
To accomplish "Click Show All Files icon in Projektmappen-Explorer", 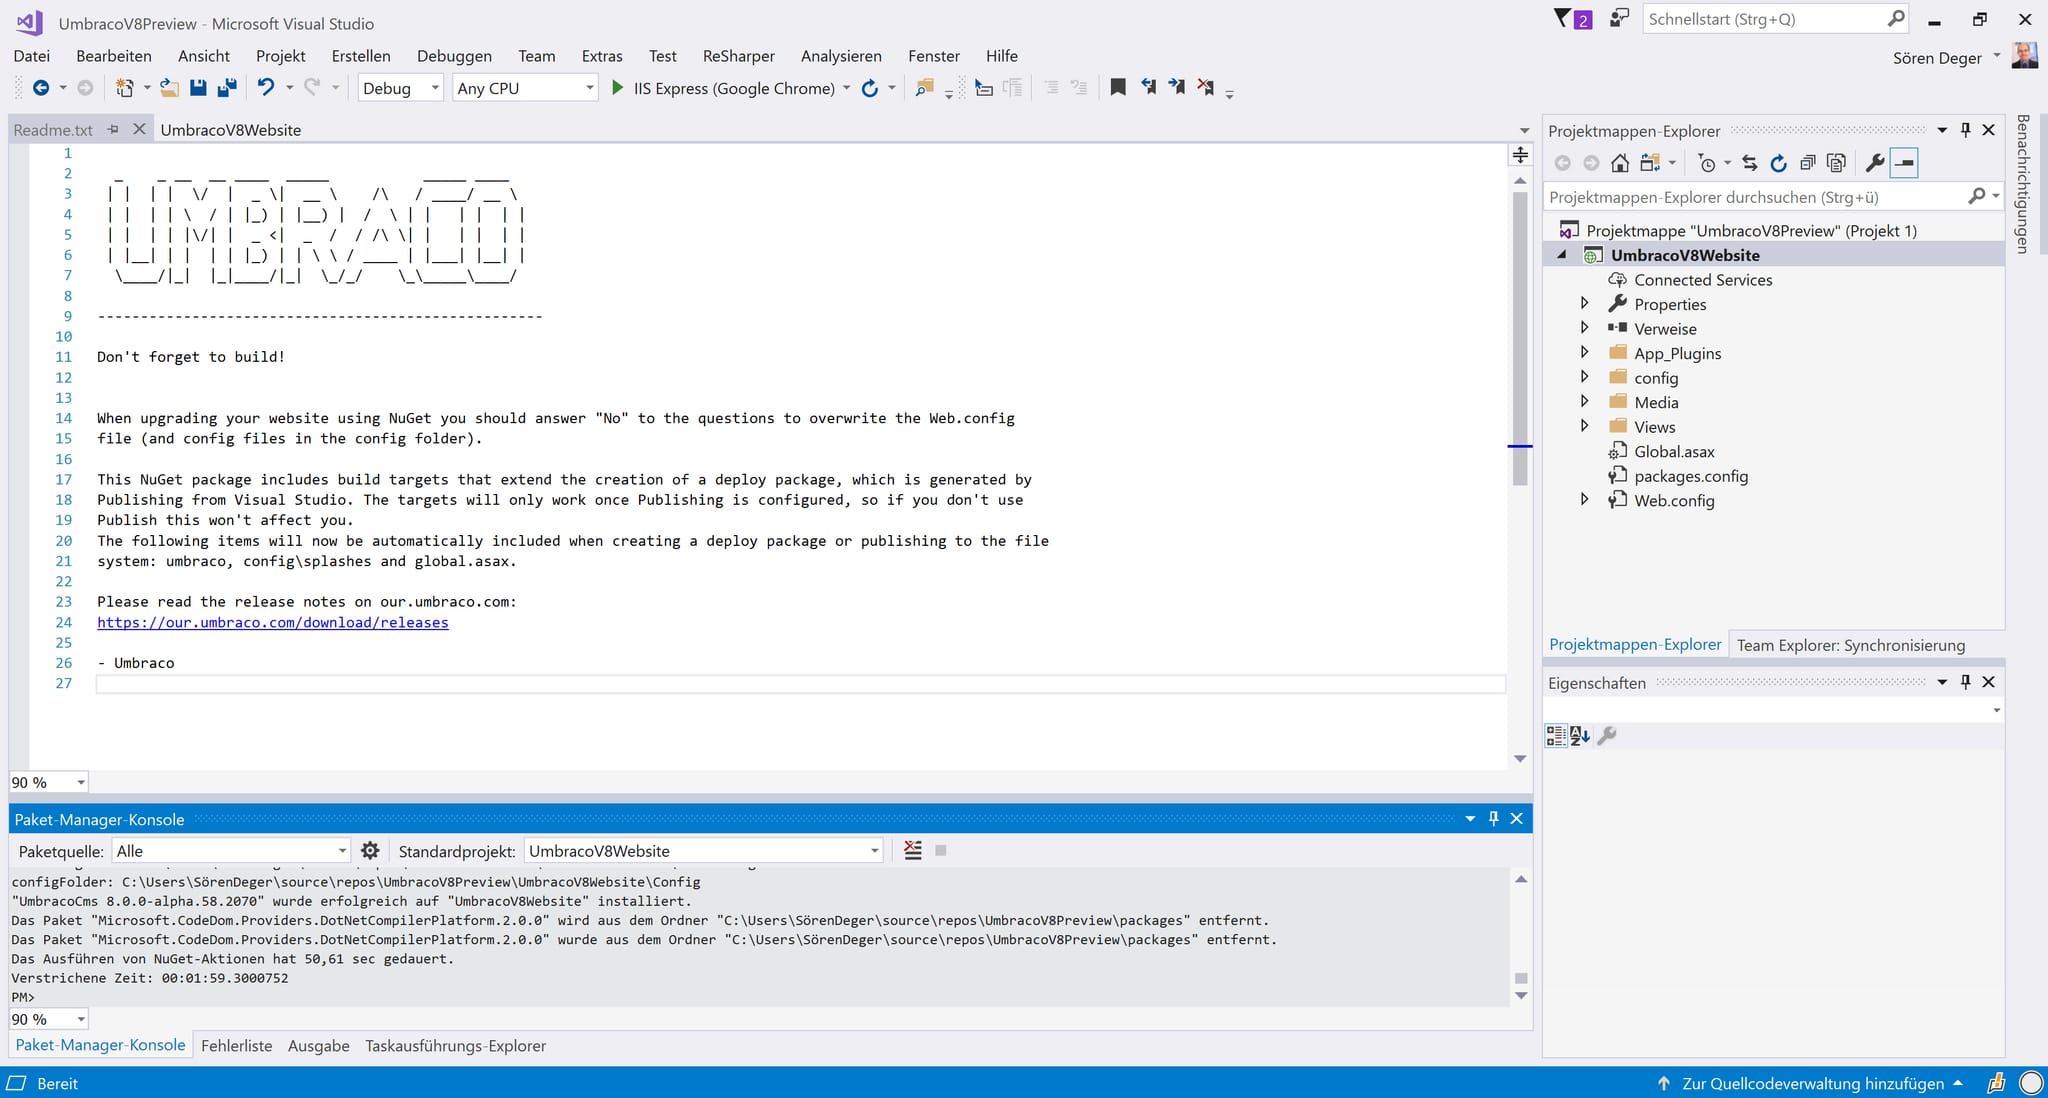I will pyautogui.click(x=1836, y=163).
